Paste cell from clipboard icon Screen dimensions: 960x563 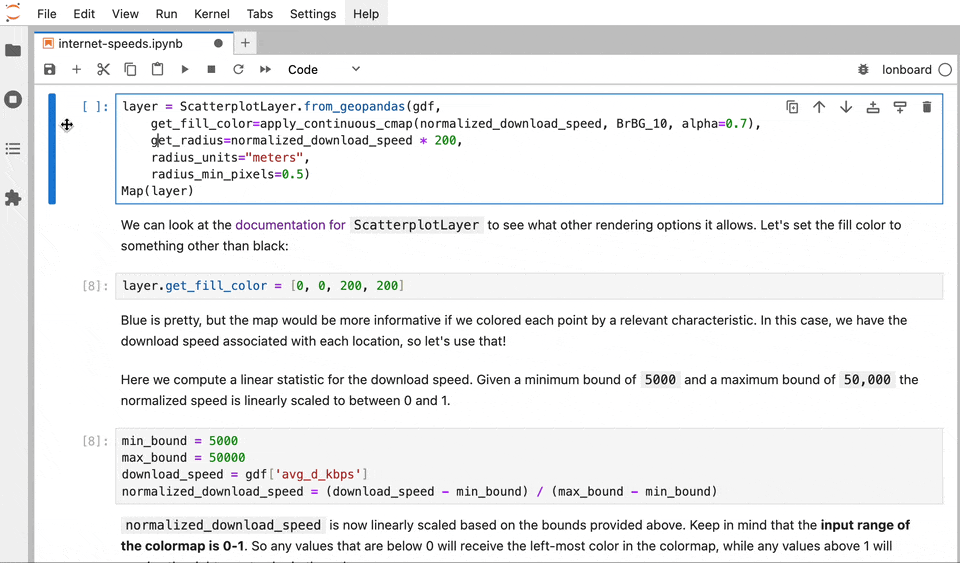coord(157,69)
